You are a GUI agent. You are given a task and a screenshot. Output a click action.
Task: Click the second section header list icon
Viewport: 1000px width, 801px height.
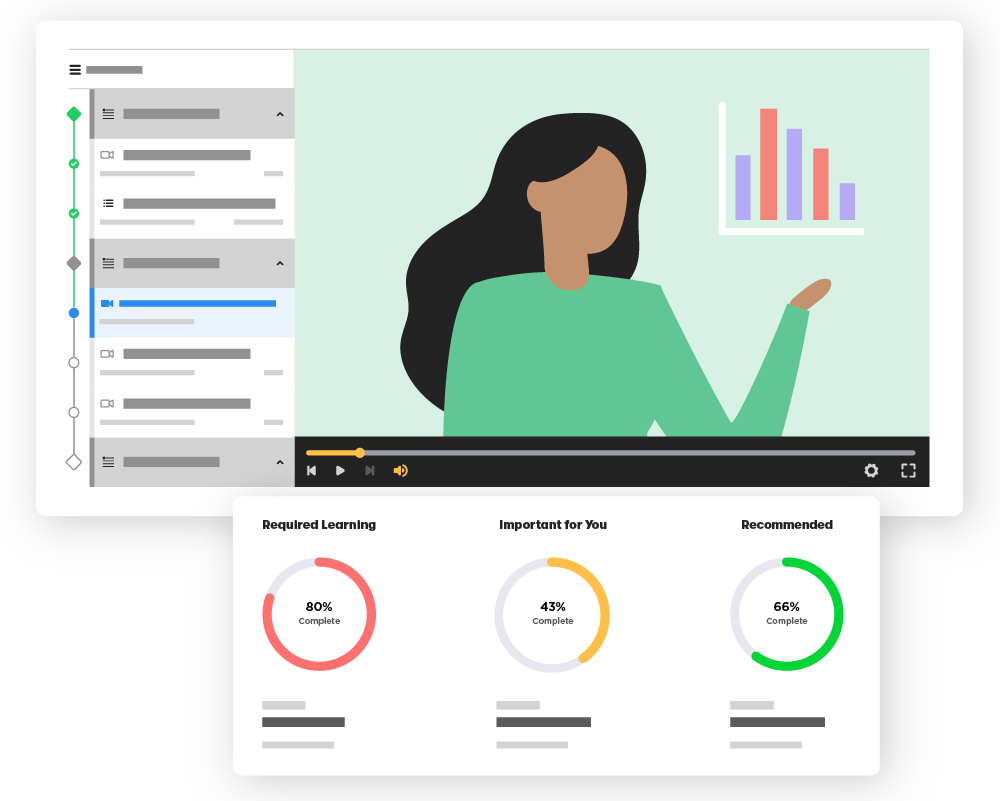pyautogui.click(x=108, y=263)
